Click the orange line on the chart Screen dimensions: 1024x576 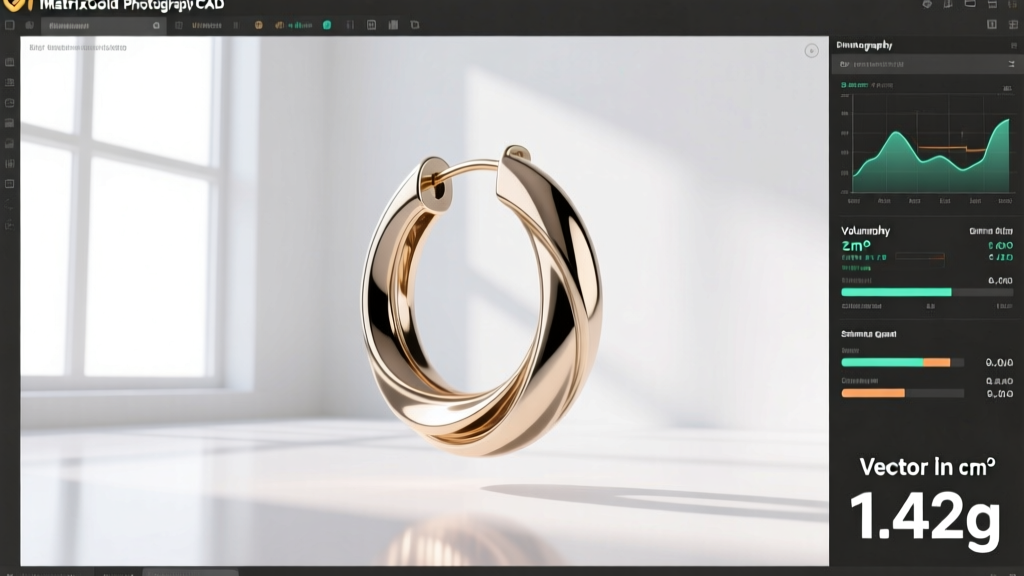pos(952,149)
